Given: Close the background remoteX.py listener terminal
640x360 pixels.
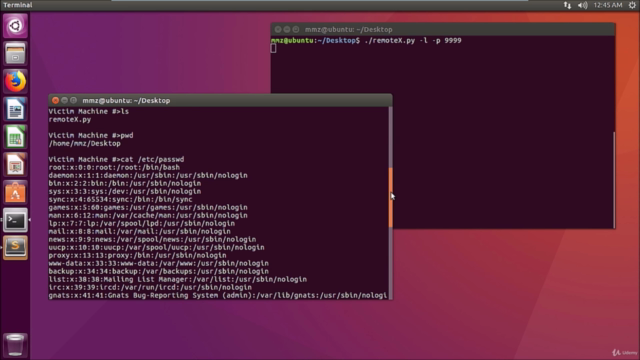Looking at the screenshot, I should click(278, 29).
